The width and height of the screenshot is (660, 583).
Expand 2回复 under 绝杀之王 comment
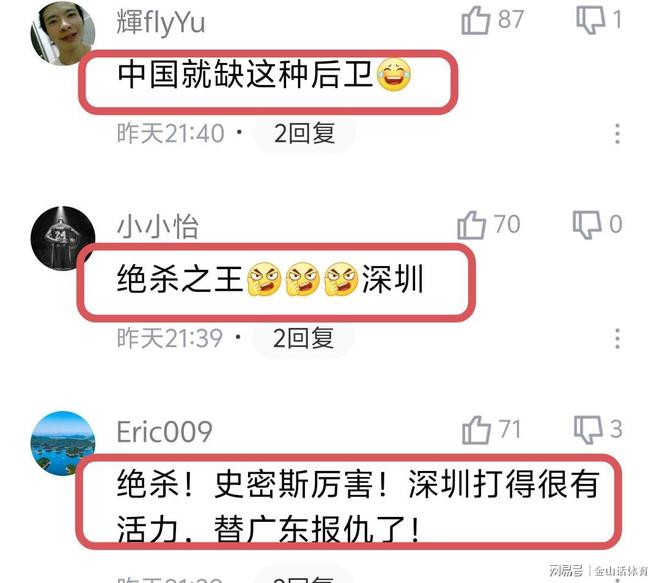click(x=303, y=338)
